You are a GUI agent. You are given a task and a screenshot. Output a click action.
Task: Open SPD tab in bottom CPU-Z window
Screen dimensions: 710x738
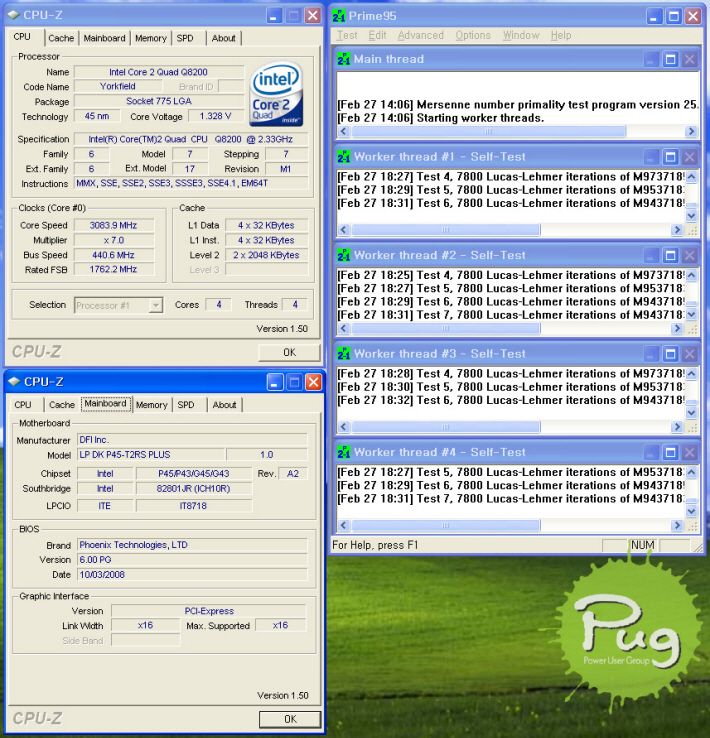tap(186, 405)
